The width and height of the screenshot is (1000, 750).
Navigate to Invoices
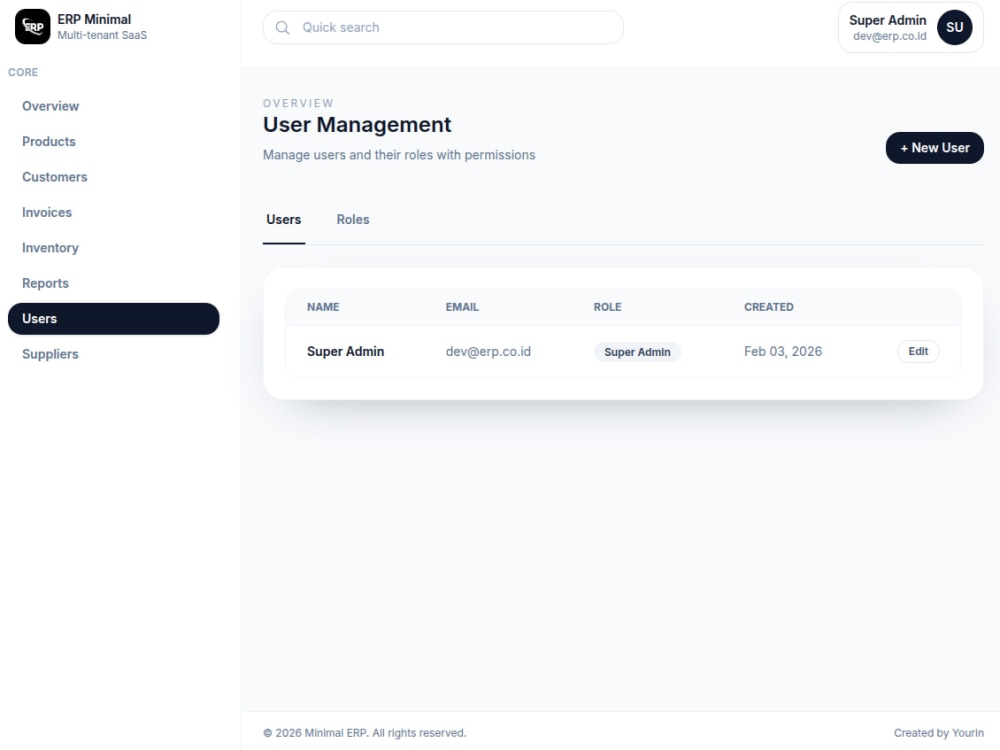click(x=114, y=212)
